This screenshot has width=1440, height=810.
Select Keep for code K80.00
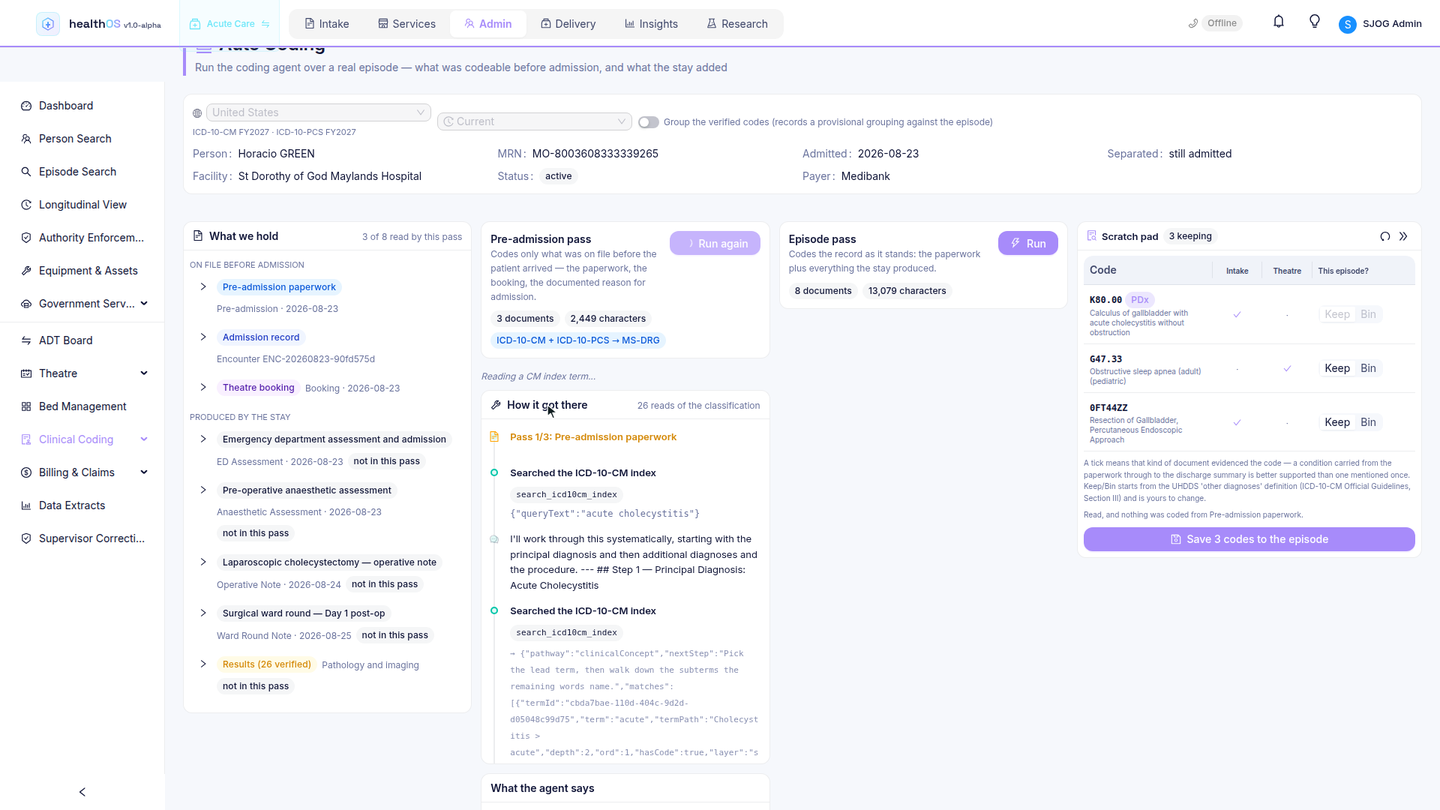point(1337,314)
